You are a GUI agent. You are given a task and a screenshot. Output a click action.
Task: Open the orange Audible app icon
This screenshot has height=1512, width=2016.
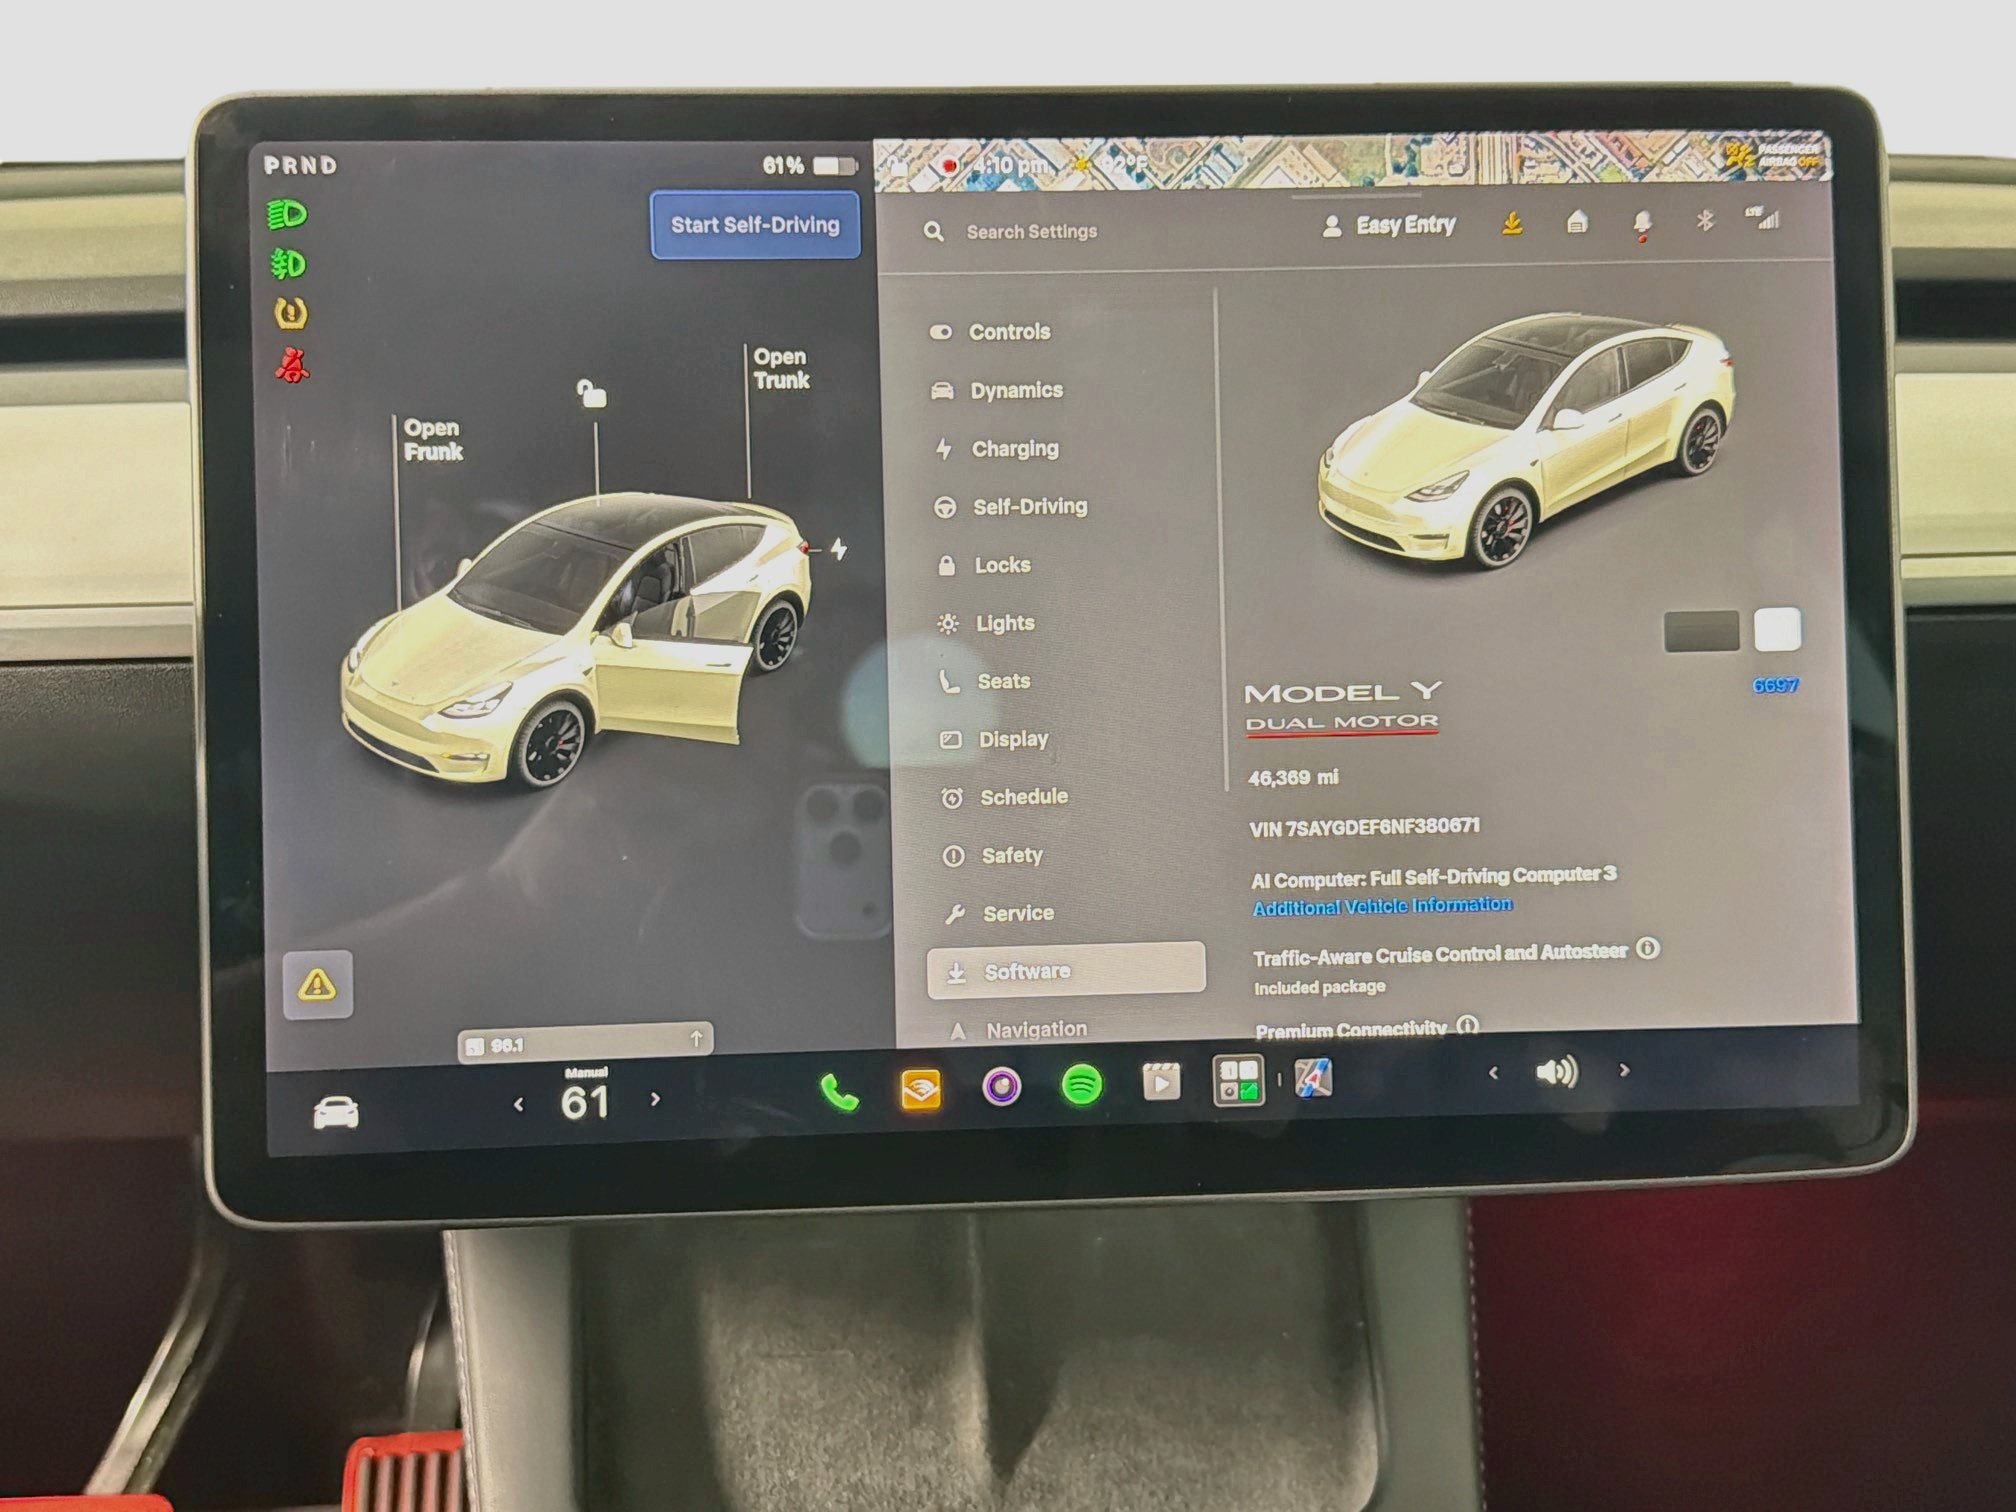point(920,1090)
